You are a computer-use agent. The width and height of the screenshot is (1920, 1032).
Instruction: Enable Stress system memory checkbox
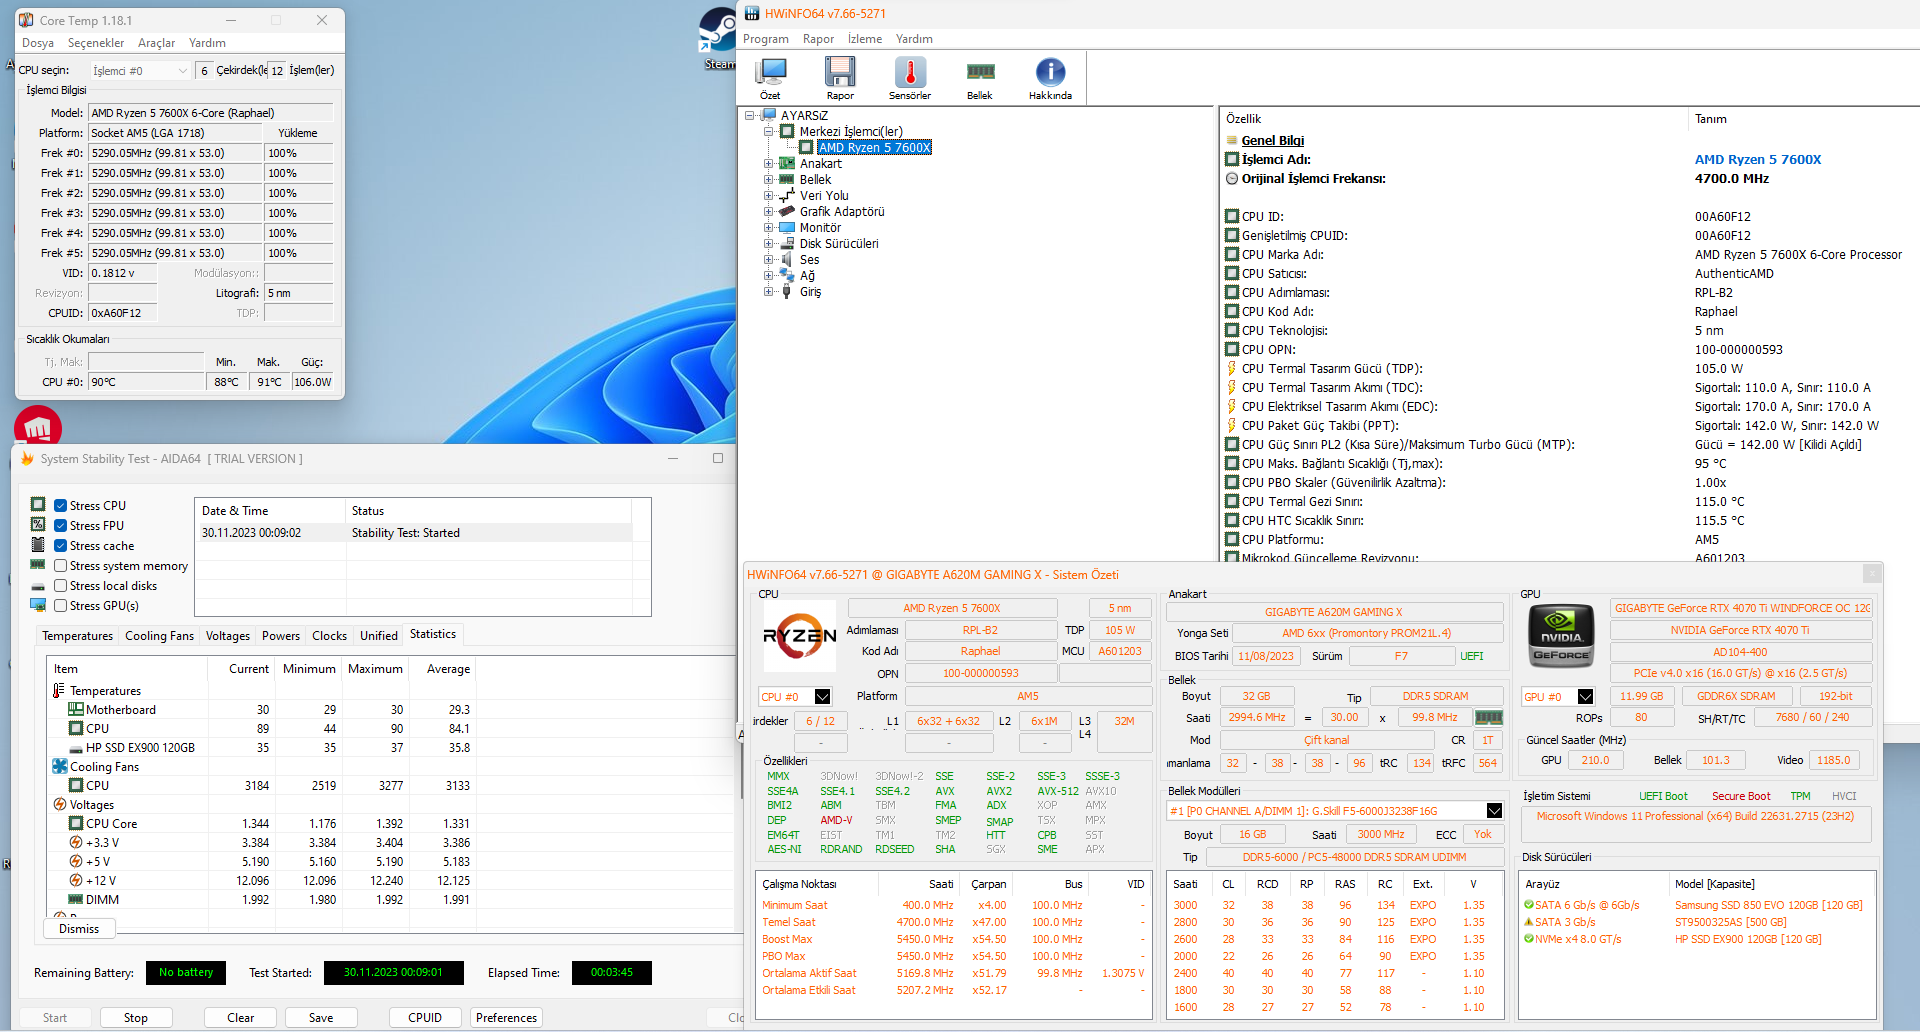[x=61, y=566]
